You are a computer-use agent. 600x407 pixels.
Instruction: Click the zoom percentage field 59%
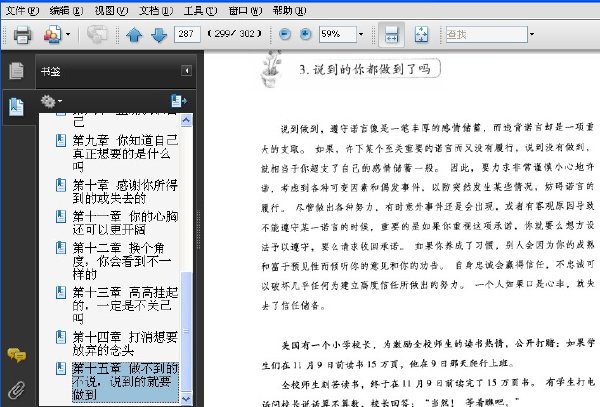pyautogui.click(x=338, y=34)
